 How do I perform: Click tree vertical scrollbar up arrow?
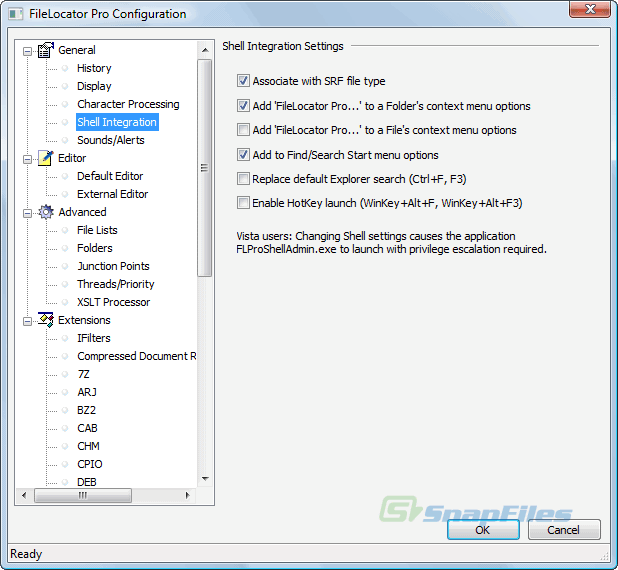[x=205, y=50]
